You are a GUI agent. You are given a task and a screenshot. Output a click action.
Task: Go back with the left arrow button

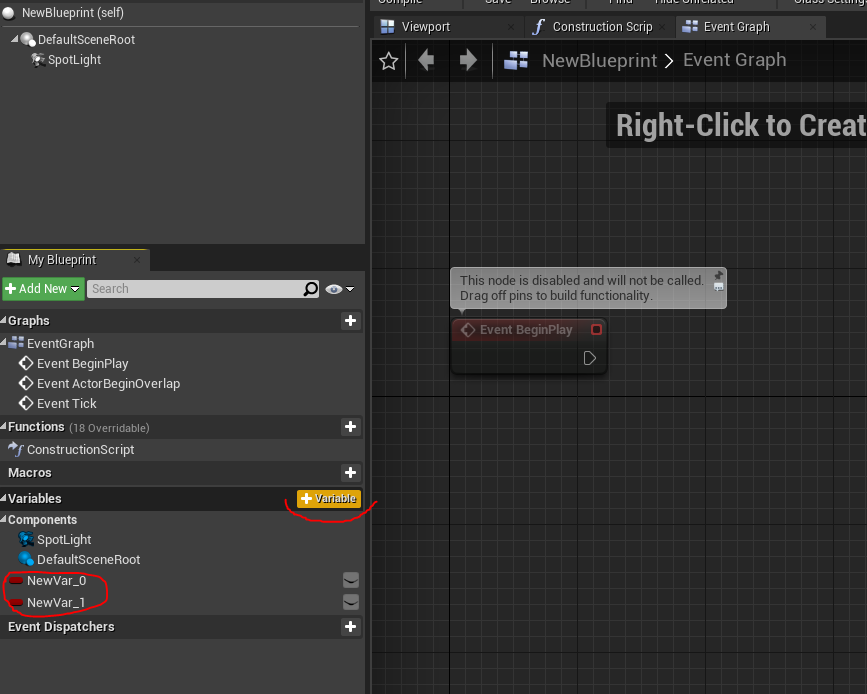click(426, 60)
